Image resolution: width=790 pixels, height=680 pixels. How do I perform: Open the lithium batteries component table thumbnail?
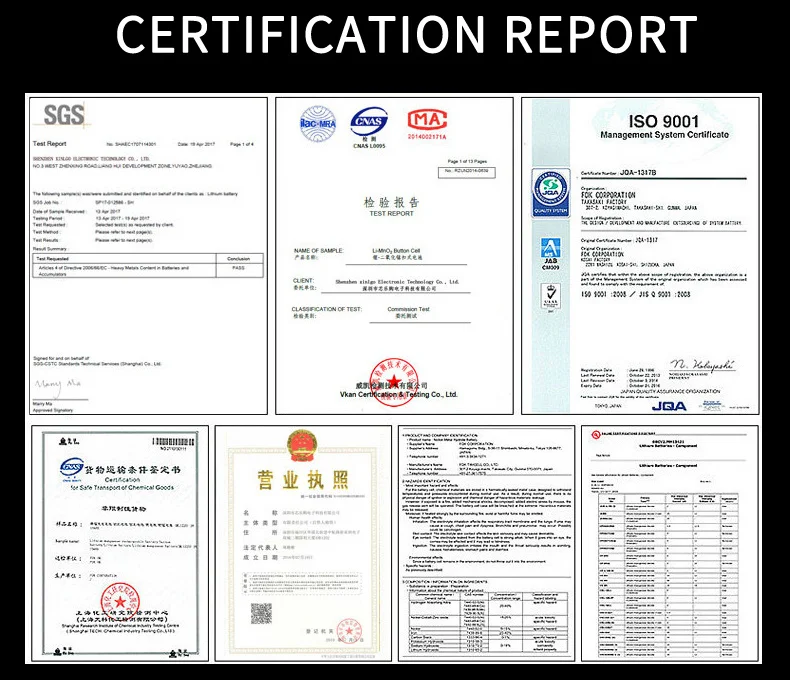(x=670, y=543)
